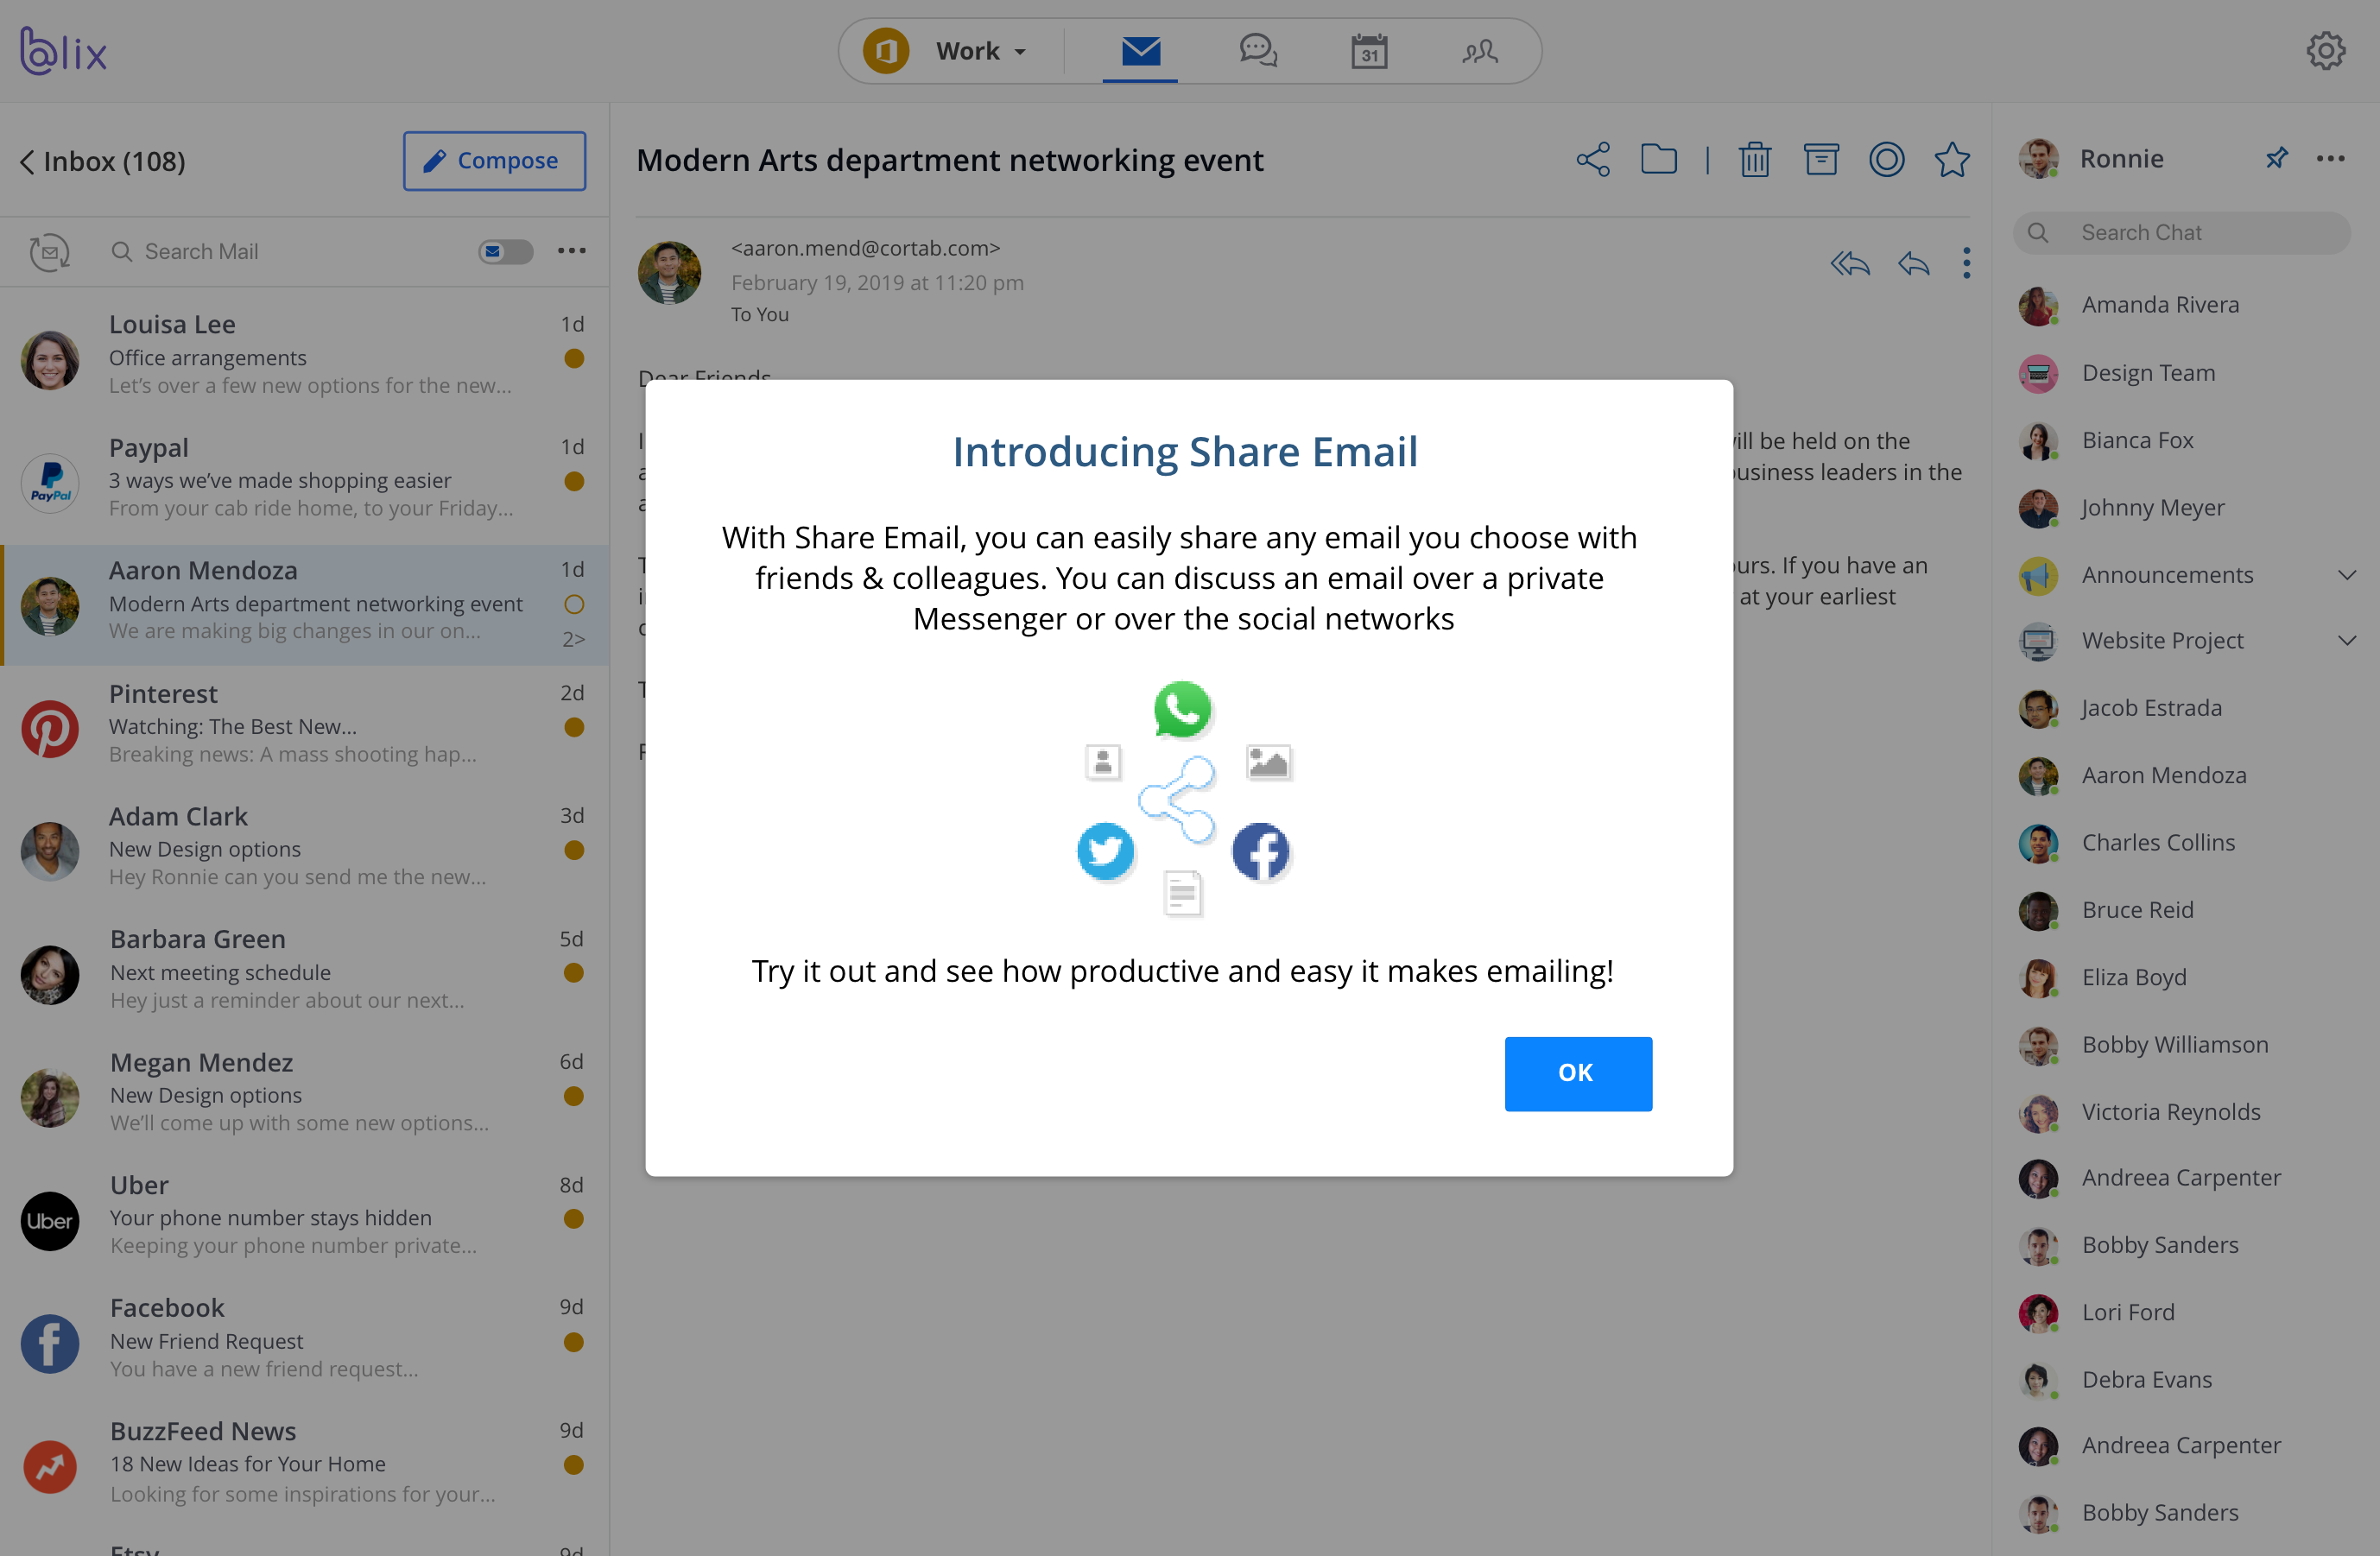2380x1556 pixels.
Task: Open Facebook New Friend Request email
Action: click(305, 1342)
